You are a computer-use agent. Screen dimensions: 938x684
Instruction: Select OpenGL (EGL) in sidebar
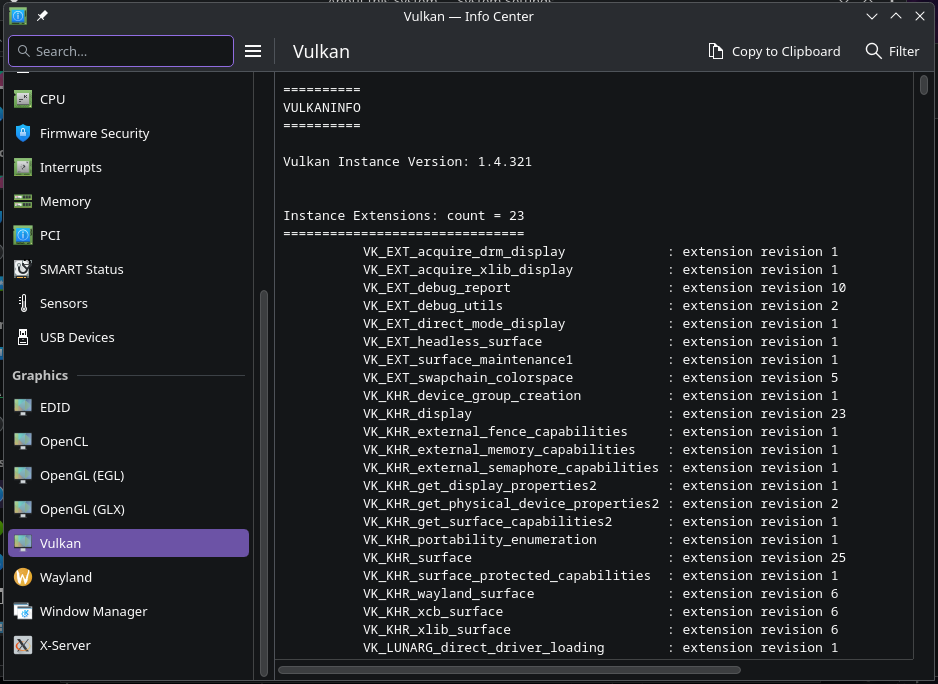(x=82, y=475)
